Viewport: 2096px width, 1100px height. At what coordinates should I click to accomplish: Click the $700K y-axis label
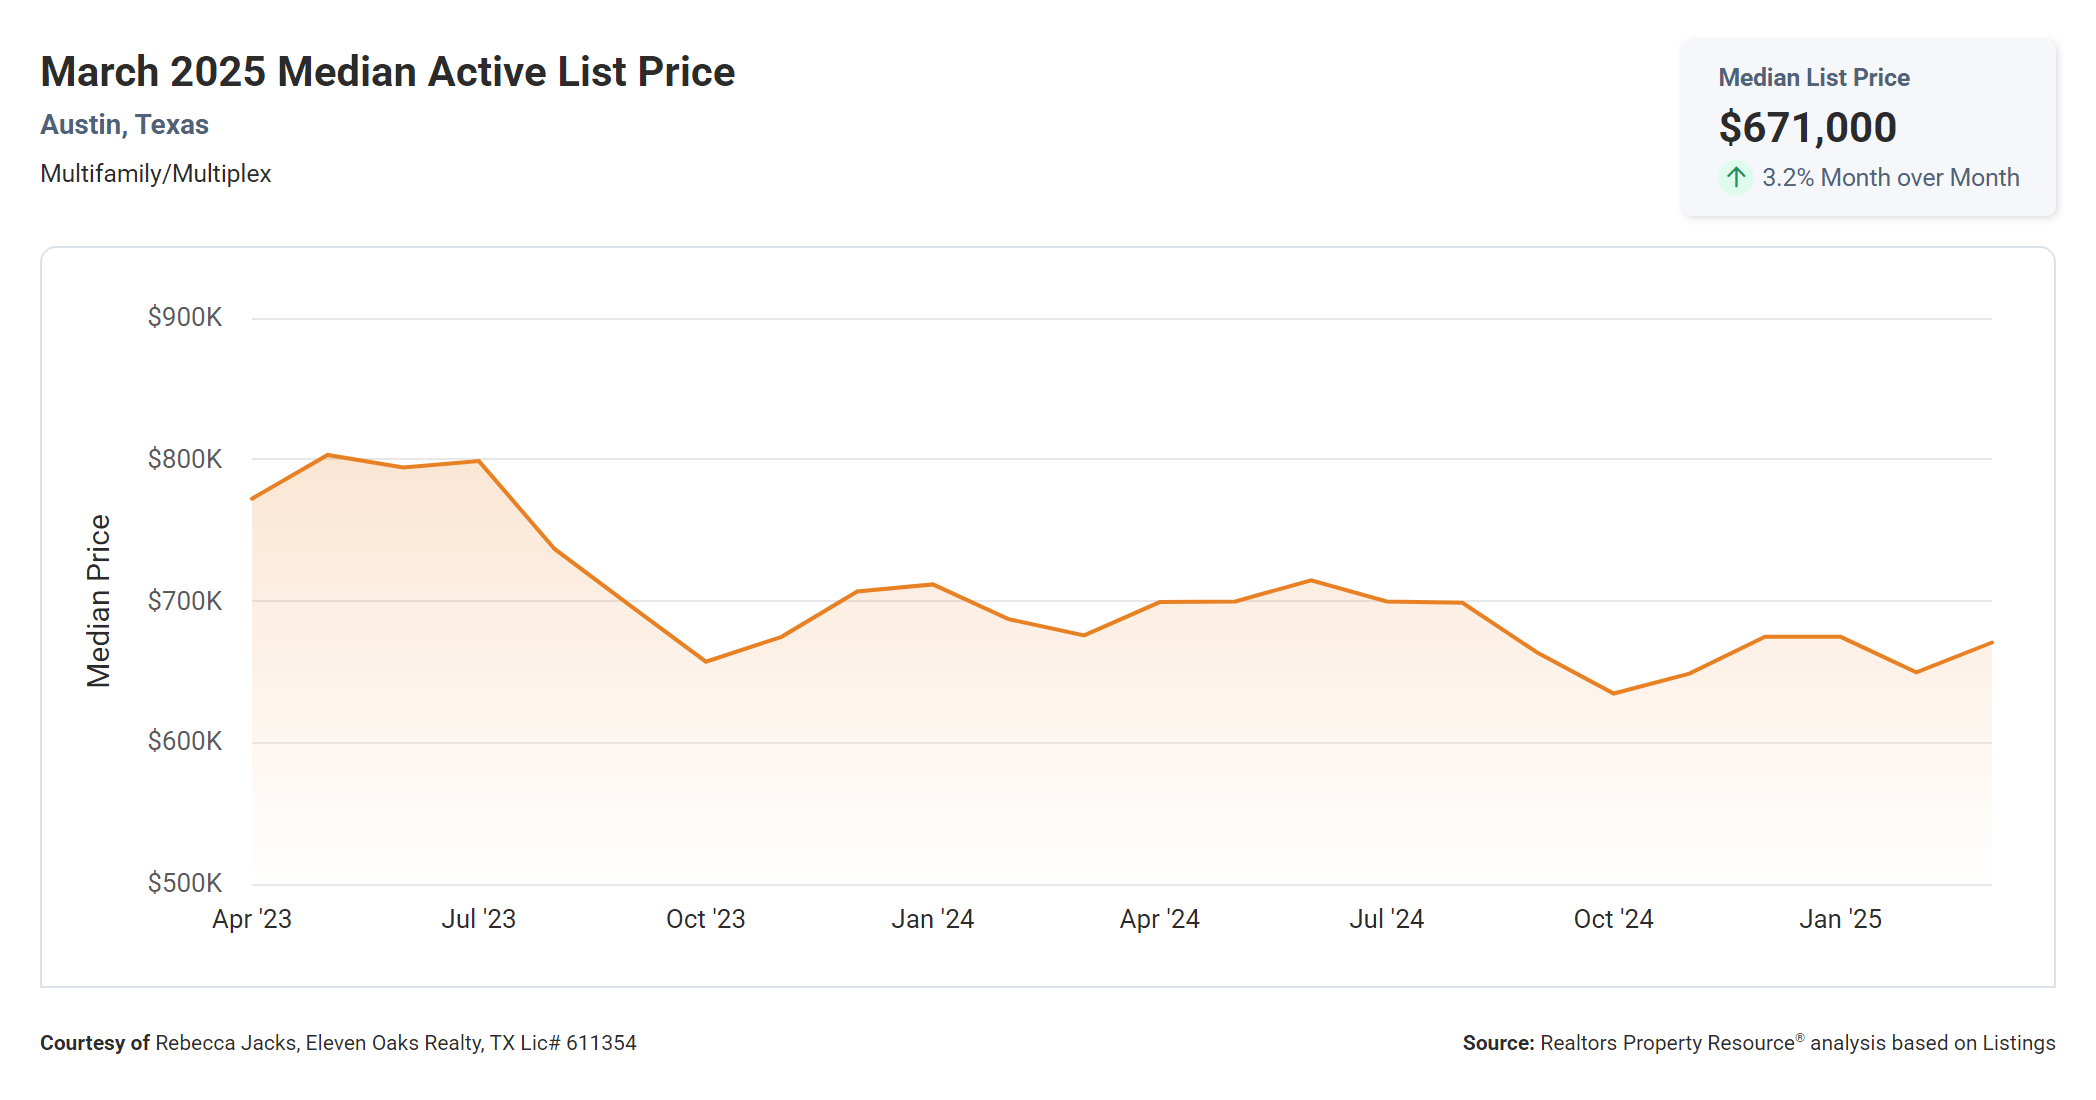pos(185,601)
